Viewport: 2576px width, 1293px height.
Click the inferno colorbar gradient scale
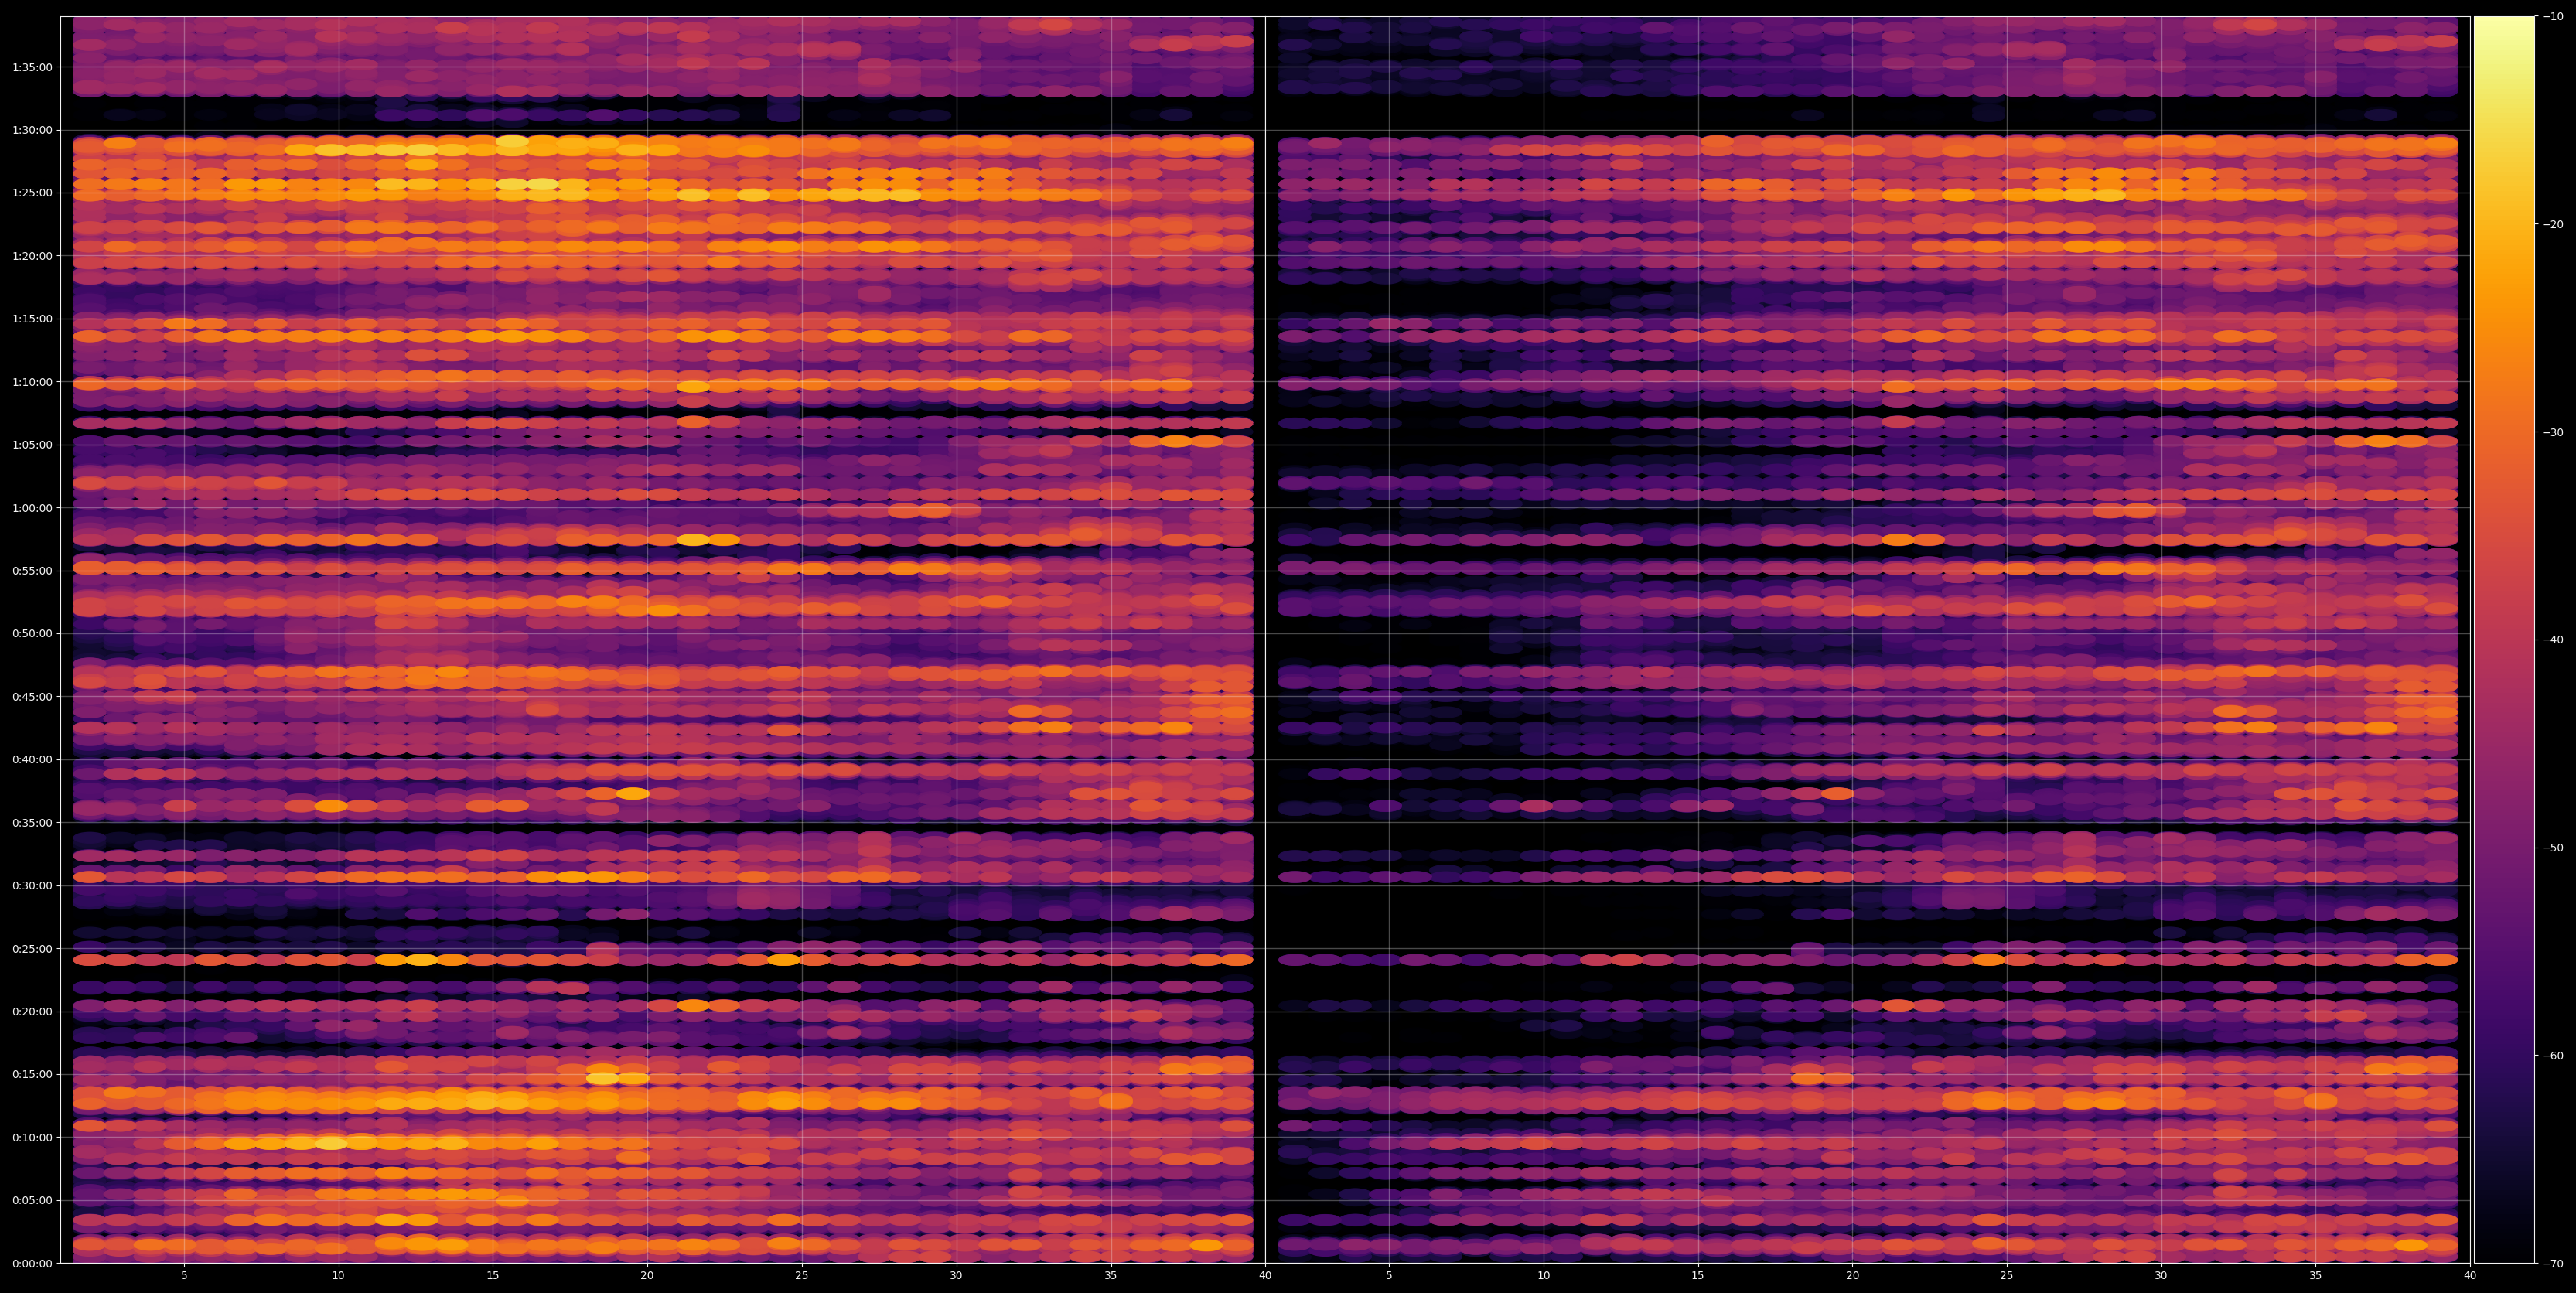[2504, 640]
